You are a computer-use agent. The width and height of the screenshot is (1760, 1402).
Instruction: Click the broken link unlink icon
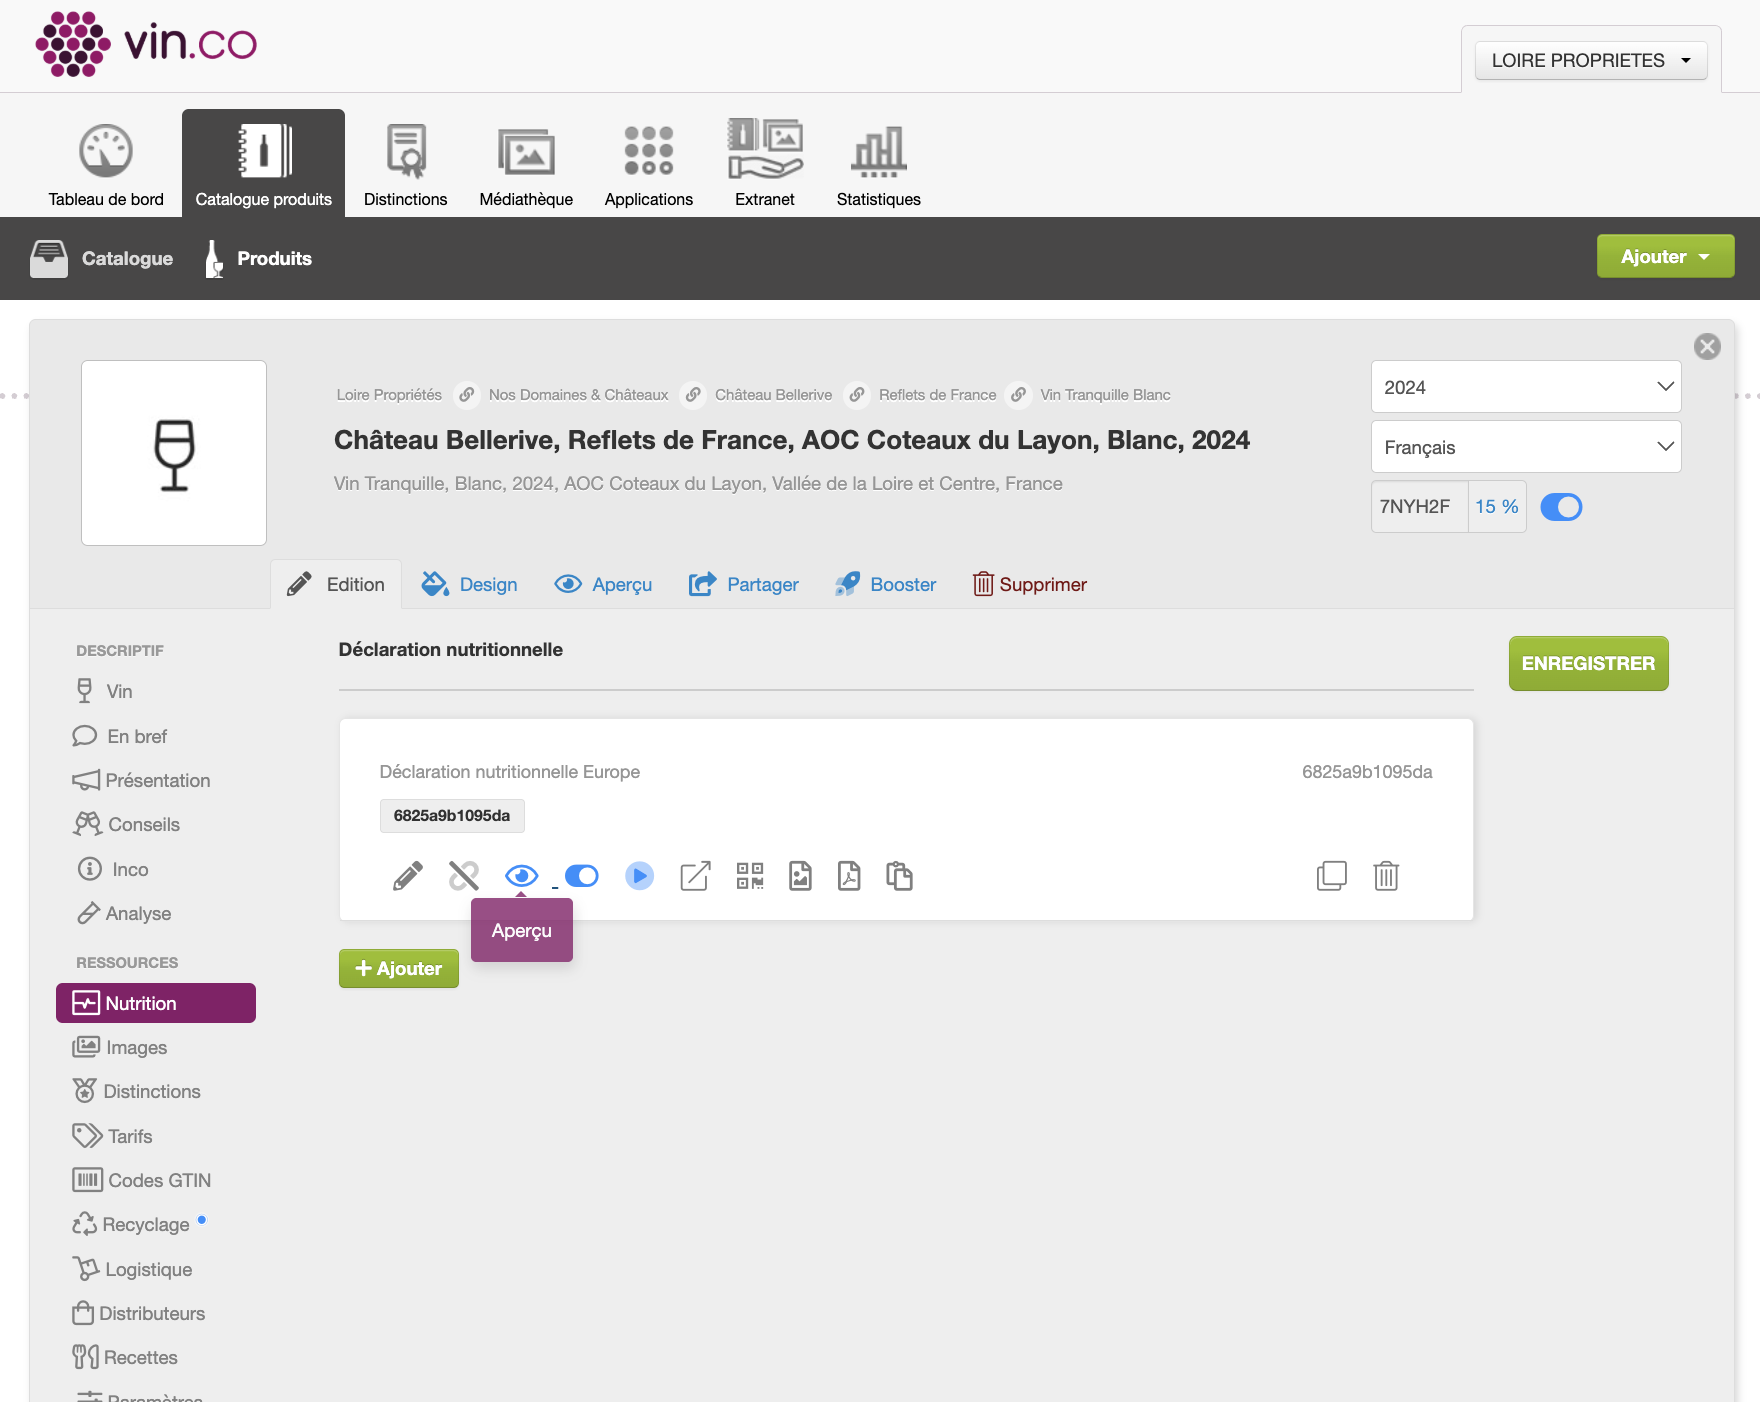(x=464, y=876)
